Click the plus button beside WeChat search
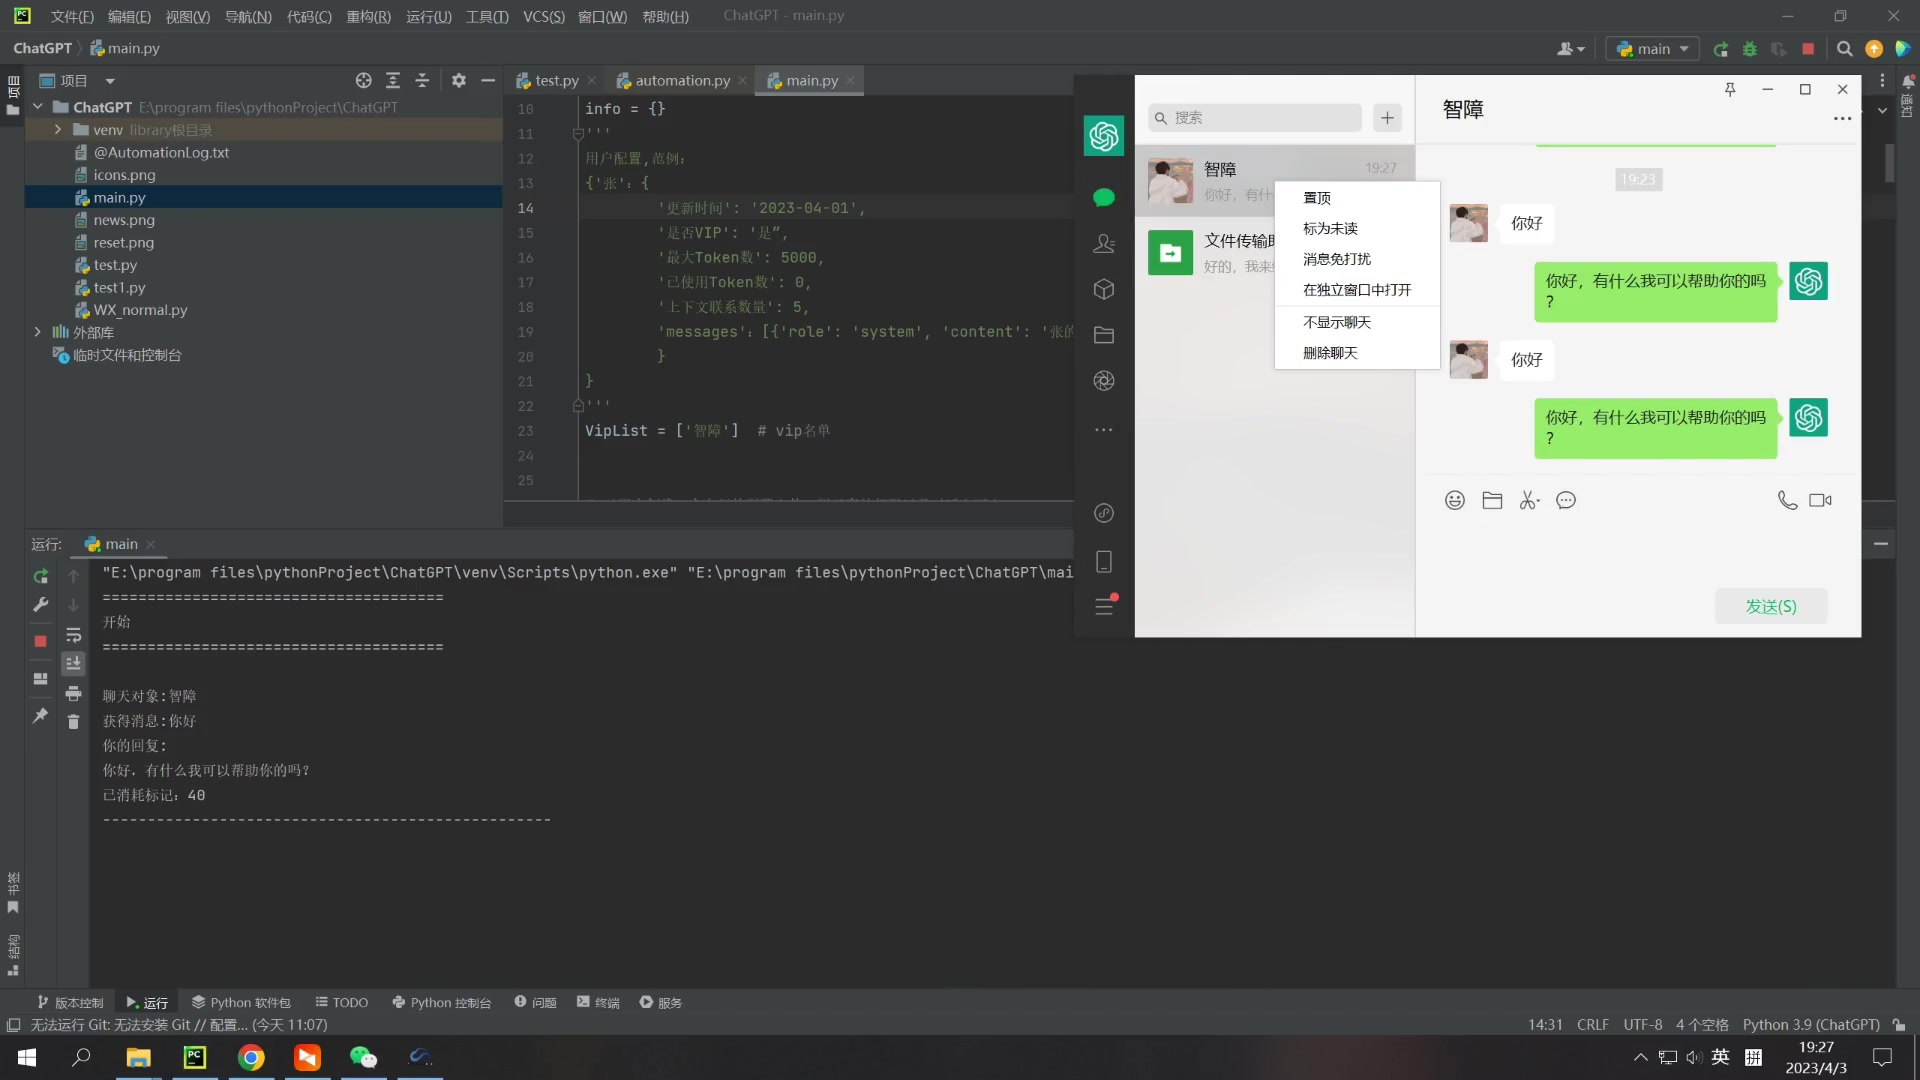The height and width of the screenshot is (1080, 1920). [x=1387, y=117]
